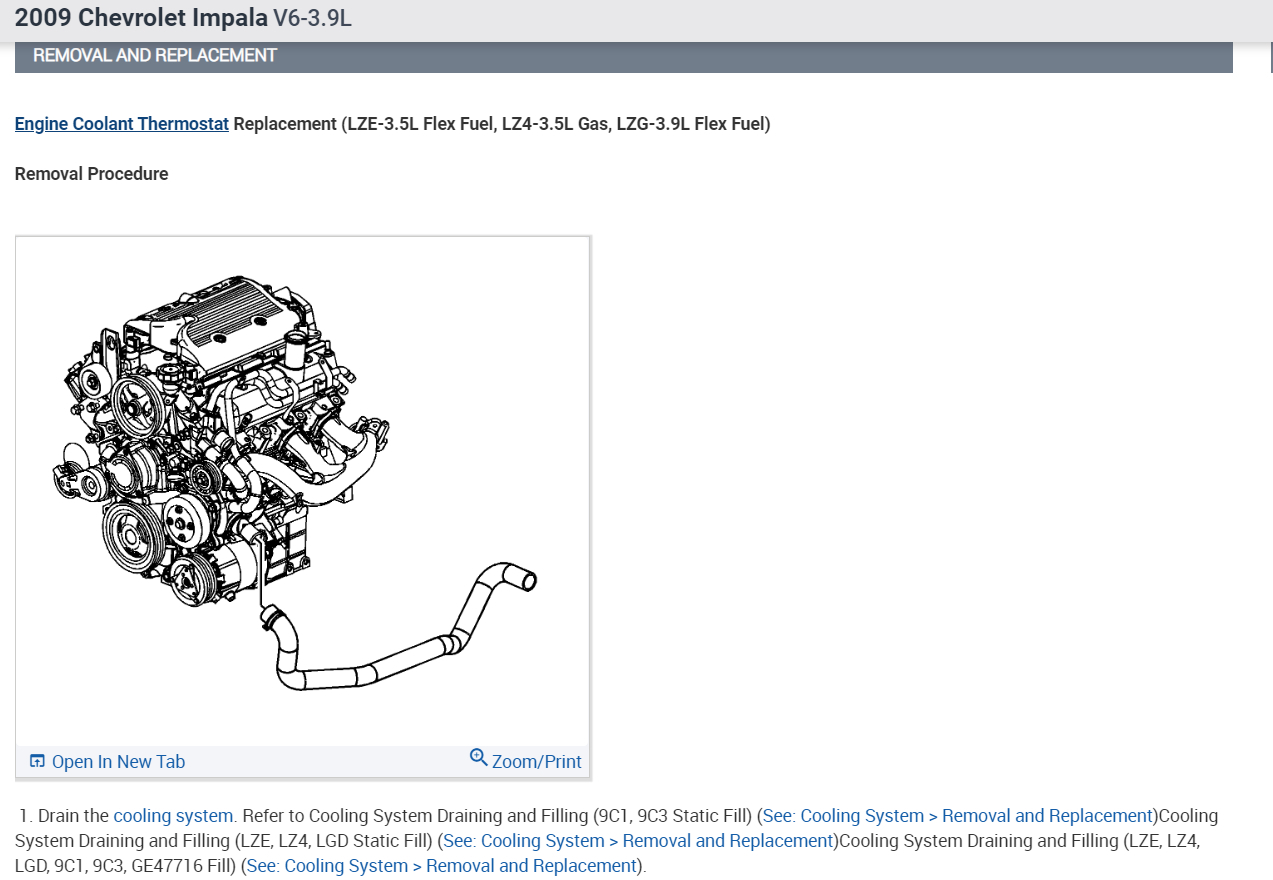
Task: Click the open-in-new-tab icon
Action: point(37,761)
